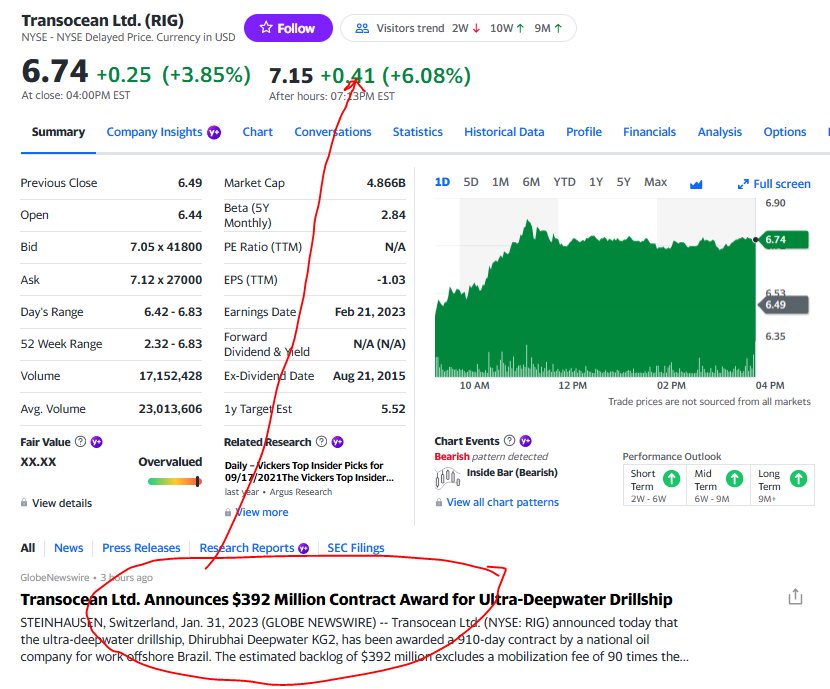The width and height of the screenshot is (830, 689).
Task: Click the Market Cap value 4.866B
Action: pyautogui.click(x=386, y=183)
